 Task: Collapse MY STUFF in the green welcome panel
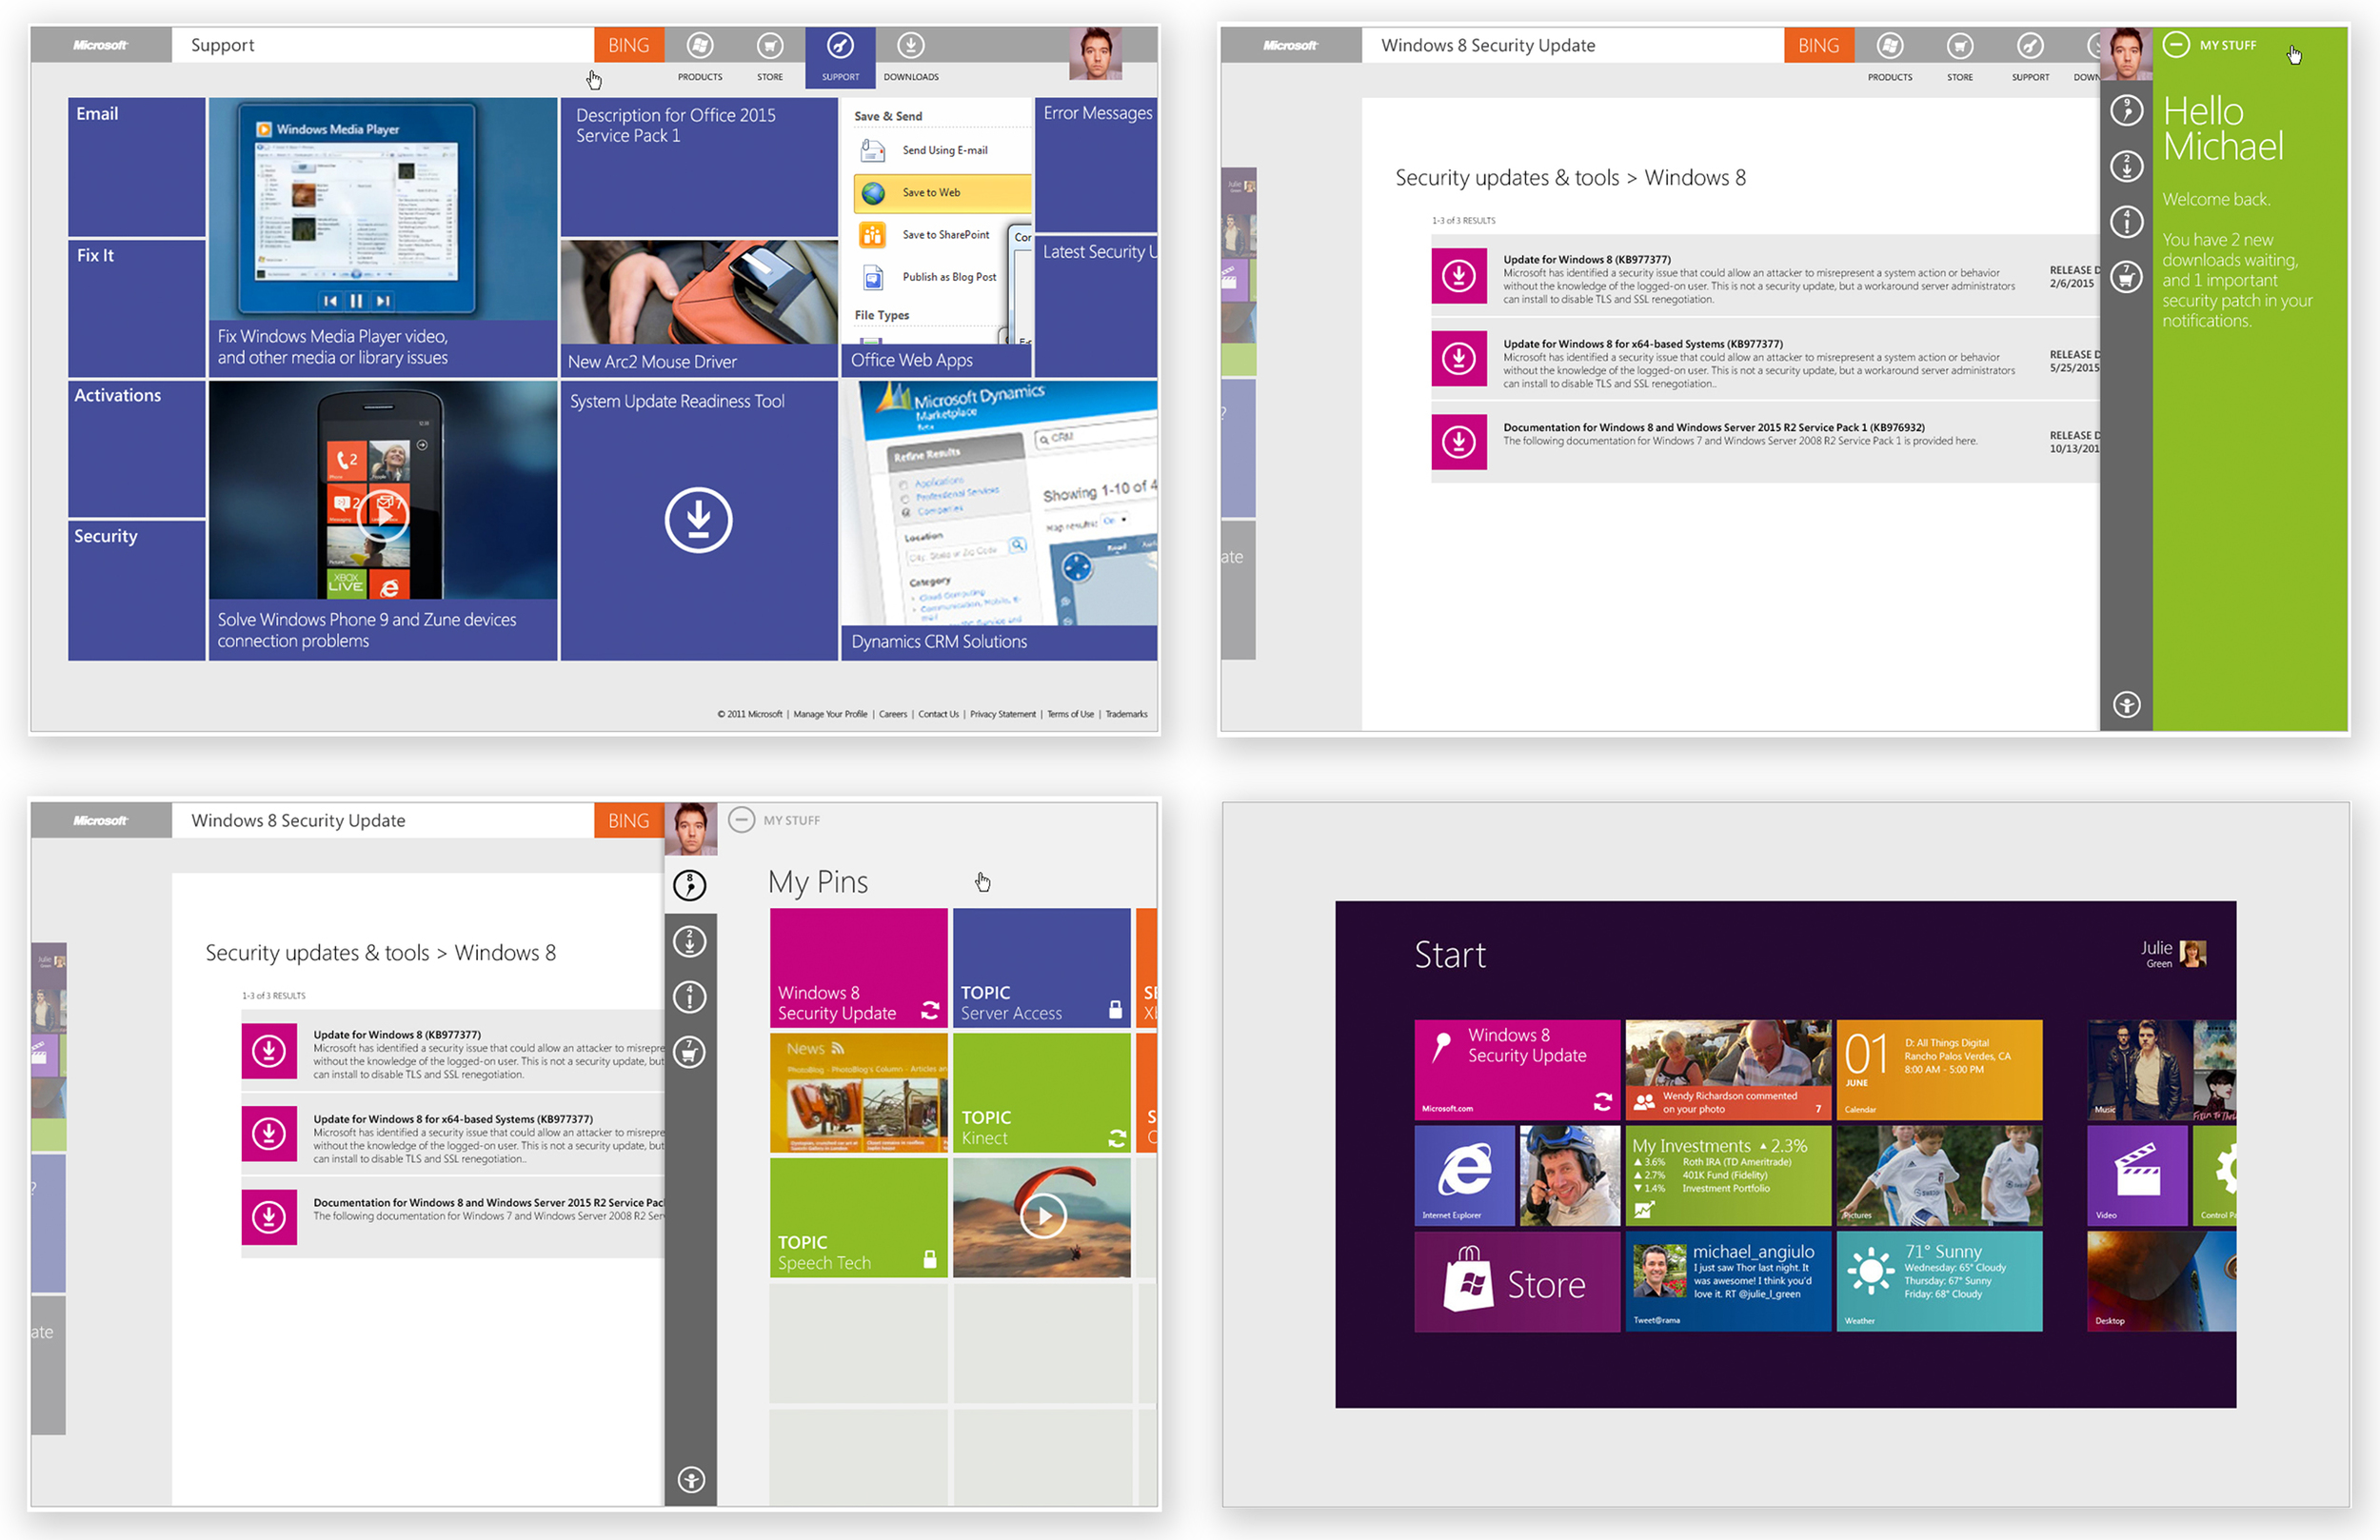[2176, 45]
